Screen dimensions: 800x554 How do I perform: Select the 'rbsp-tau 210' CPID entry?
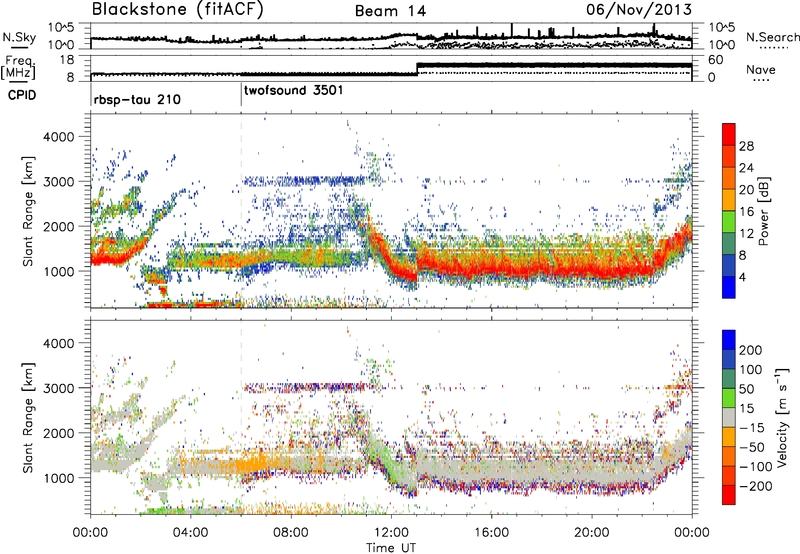(137, 99)
